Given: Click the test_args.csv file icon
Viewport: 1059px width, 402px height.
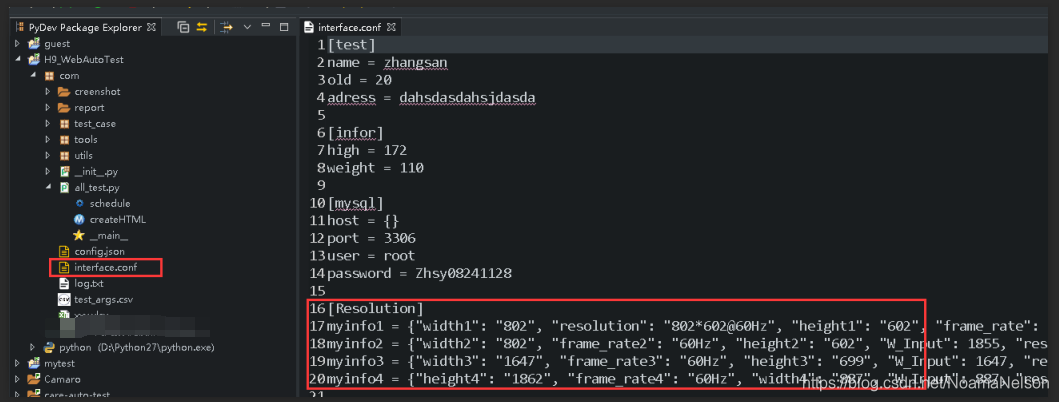Looking at the screenshot, I should click(64, 299).
